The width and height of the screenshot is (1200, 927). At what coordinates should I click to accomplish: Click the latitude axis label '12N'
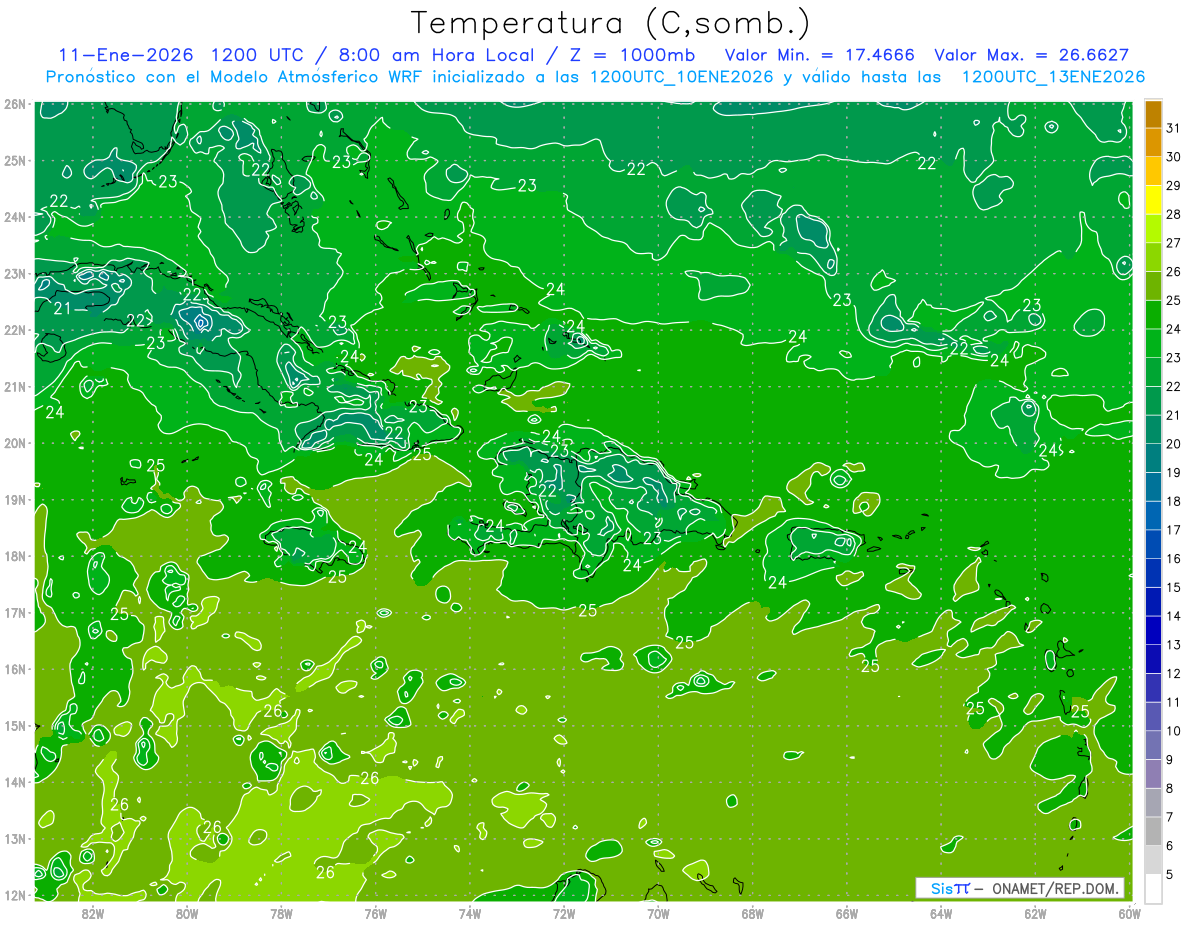pos(13,895)
